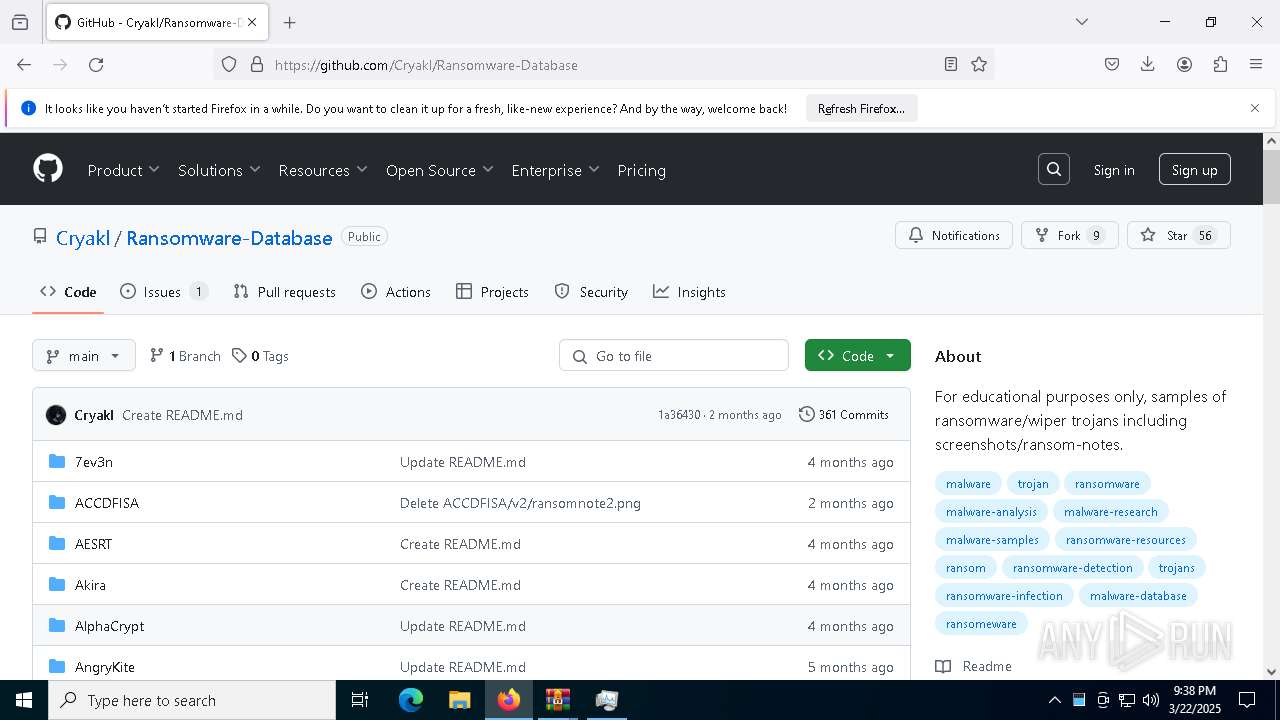Expand the Solutions navigation menu

(219, 170)
